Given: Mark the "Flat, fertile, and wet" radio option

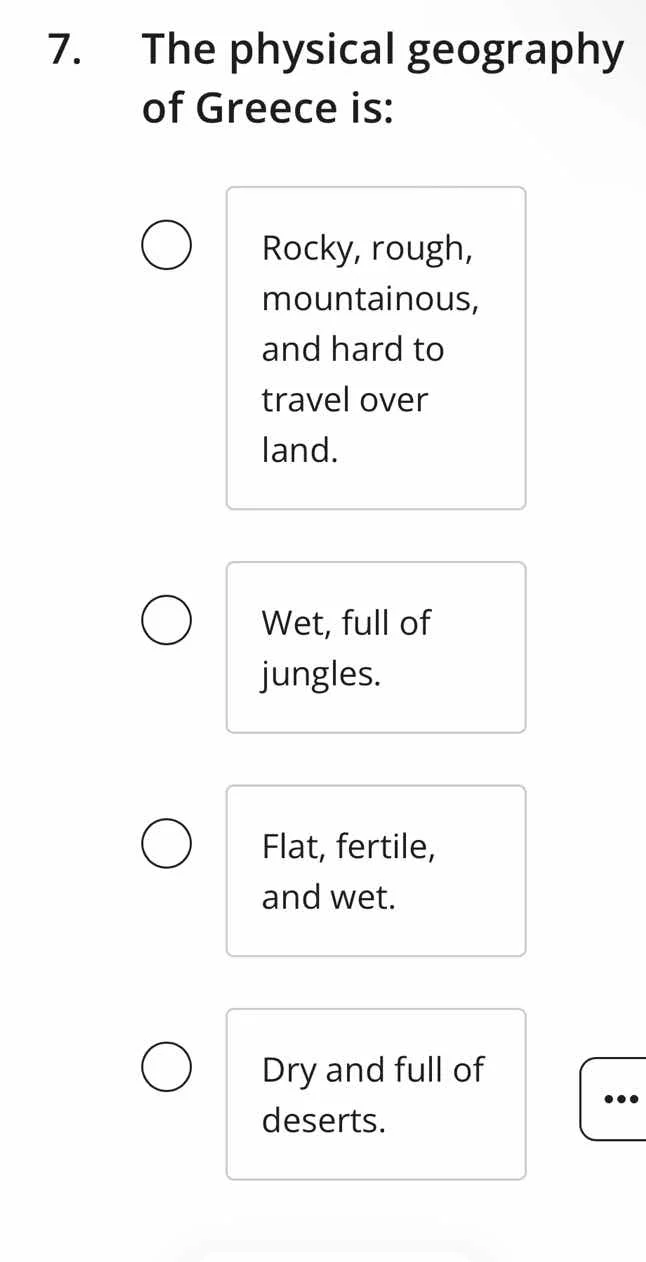Looking at the screenshot, I should click(x=166, y=845).
